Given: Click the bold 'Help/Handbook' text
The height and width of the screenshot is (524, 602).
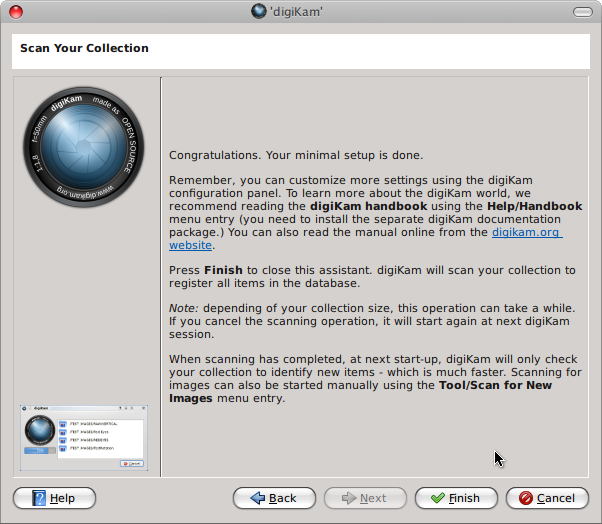Looking at the screenshot, I should click(534, 206).
